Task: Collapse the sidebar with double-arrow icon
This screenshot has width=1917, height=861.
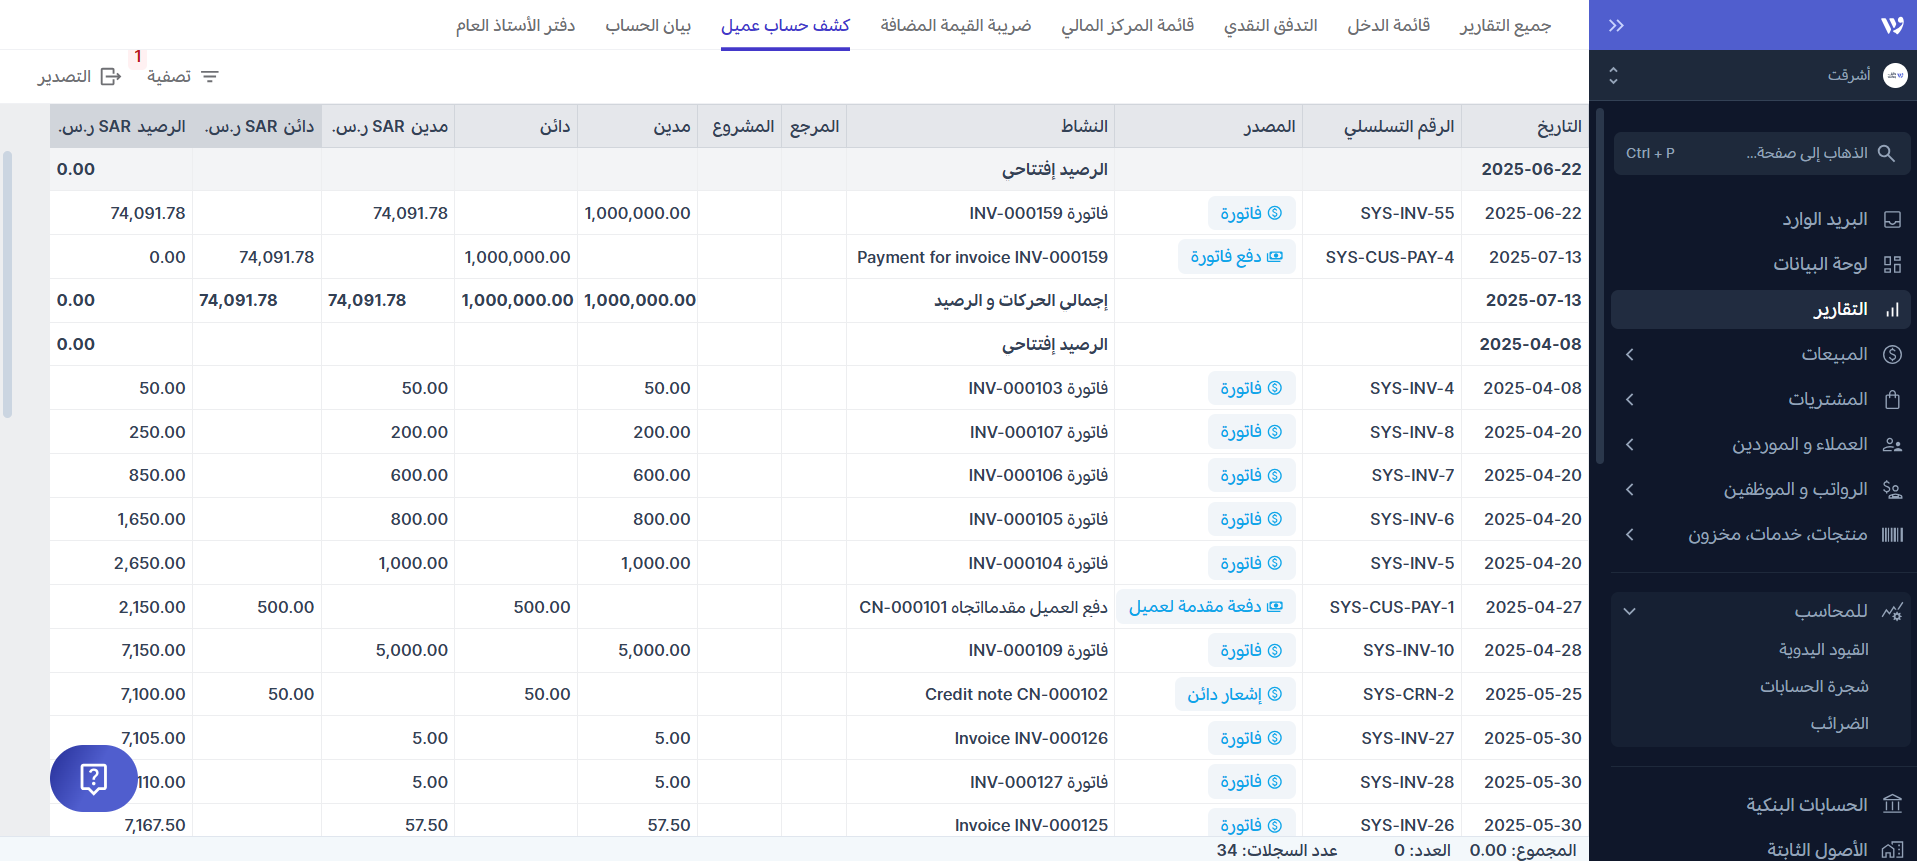Action: pos(1616,25)
